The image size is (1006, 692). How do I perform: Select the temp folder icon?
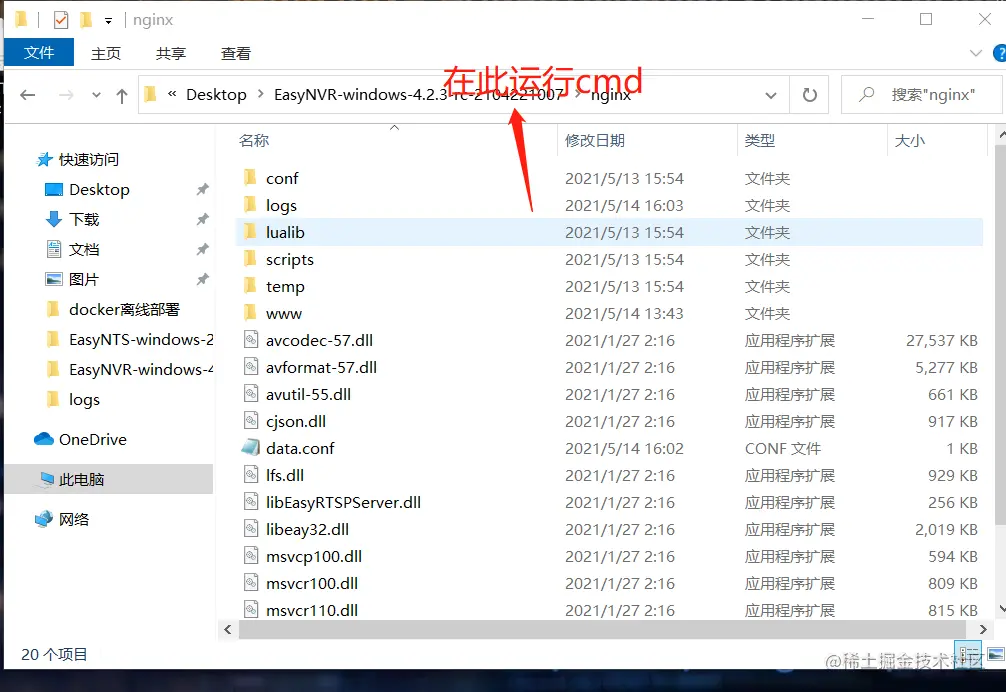coord(251,286)
